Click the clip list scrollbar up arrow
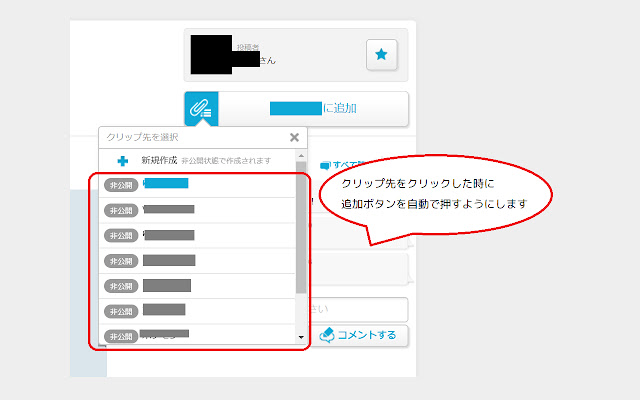Viewport: 640px width, 400px height. 301,156
